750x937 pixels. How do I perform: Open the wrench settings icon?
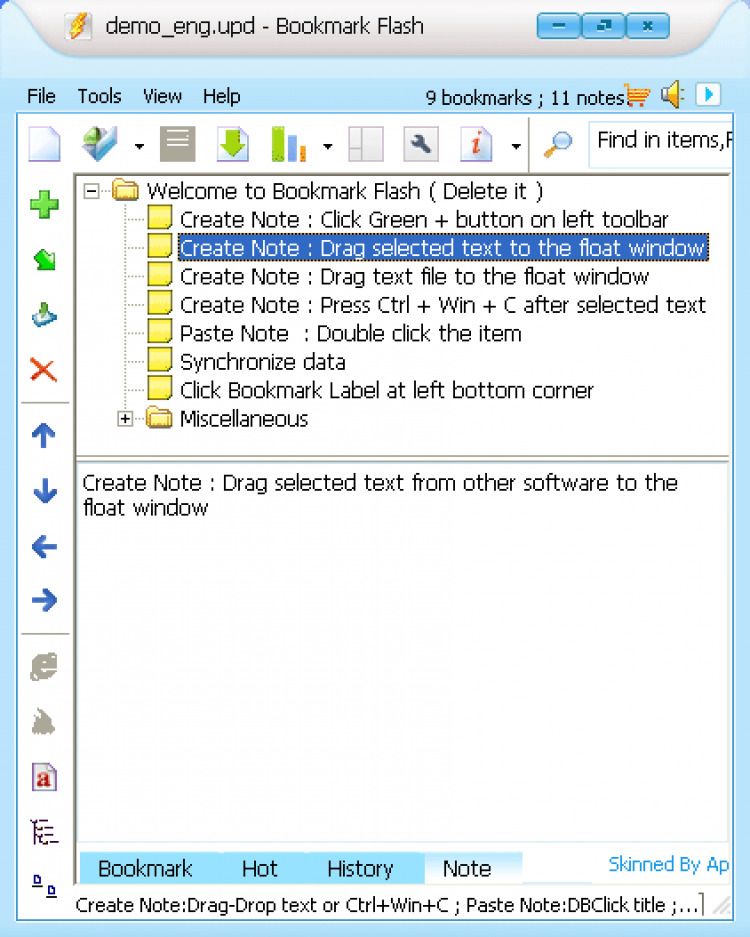[x=421, y=144]
